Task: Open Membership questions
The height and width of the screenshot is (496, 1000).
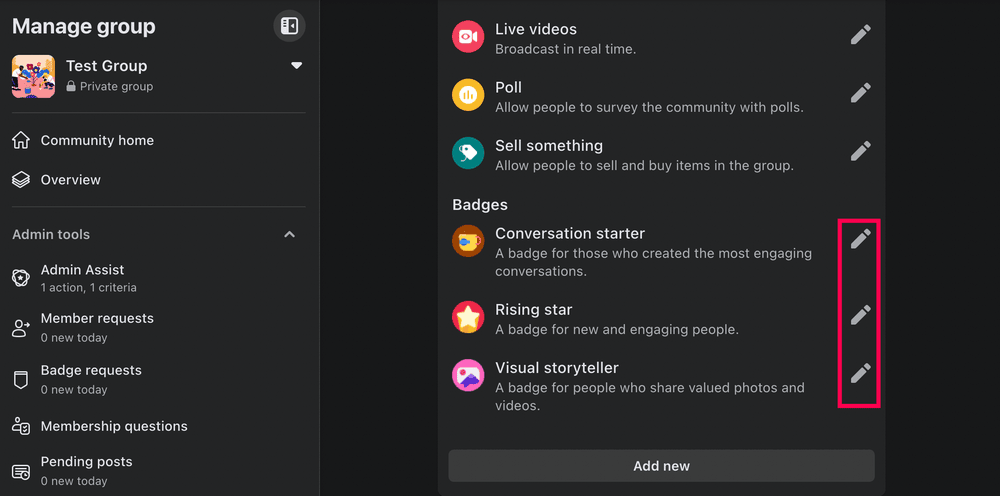Action: pos(114,426)
